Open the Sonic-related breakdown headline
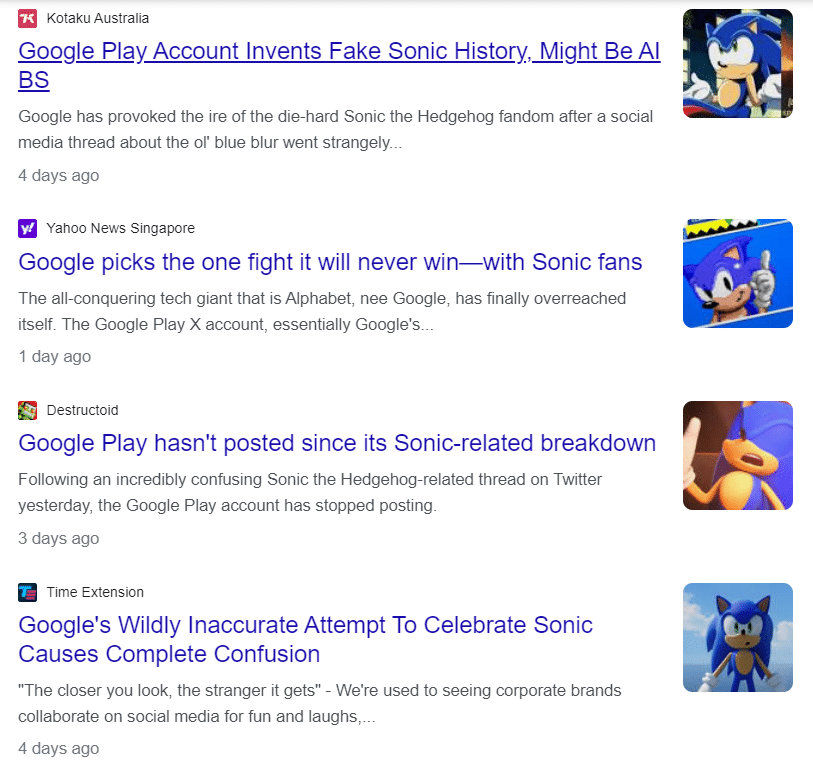Image resolution: width=813 pixels, height=772 pixels. pos(336,443)
